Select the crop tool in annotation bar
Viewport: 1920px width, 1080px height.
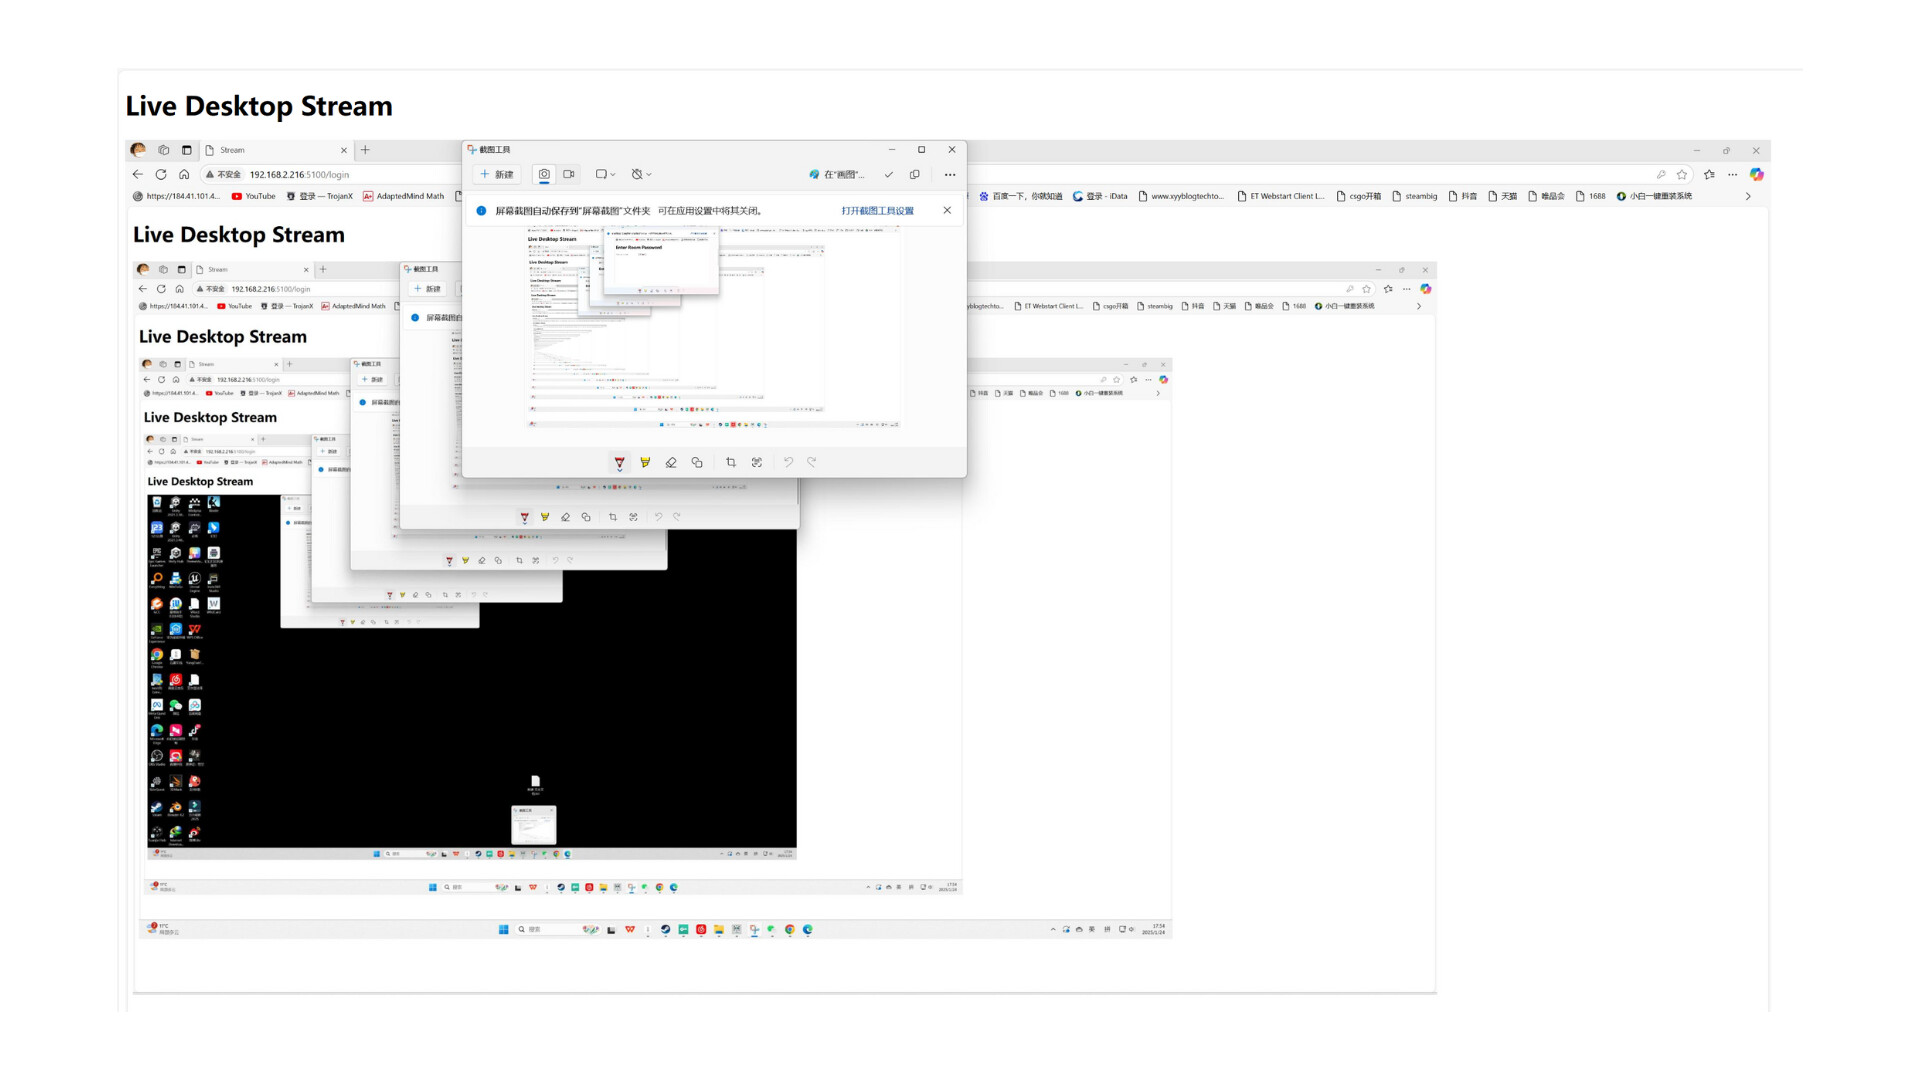pyautogui.click(x=731, y=462)
